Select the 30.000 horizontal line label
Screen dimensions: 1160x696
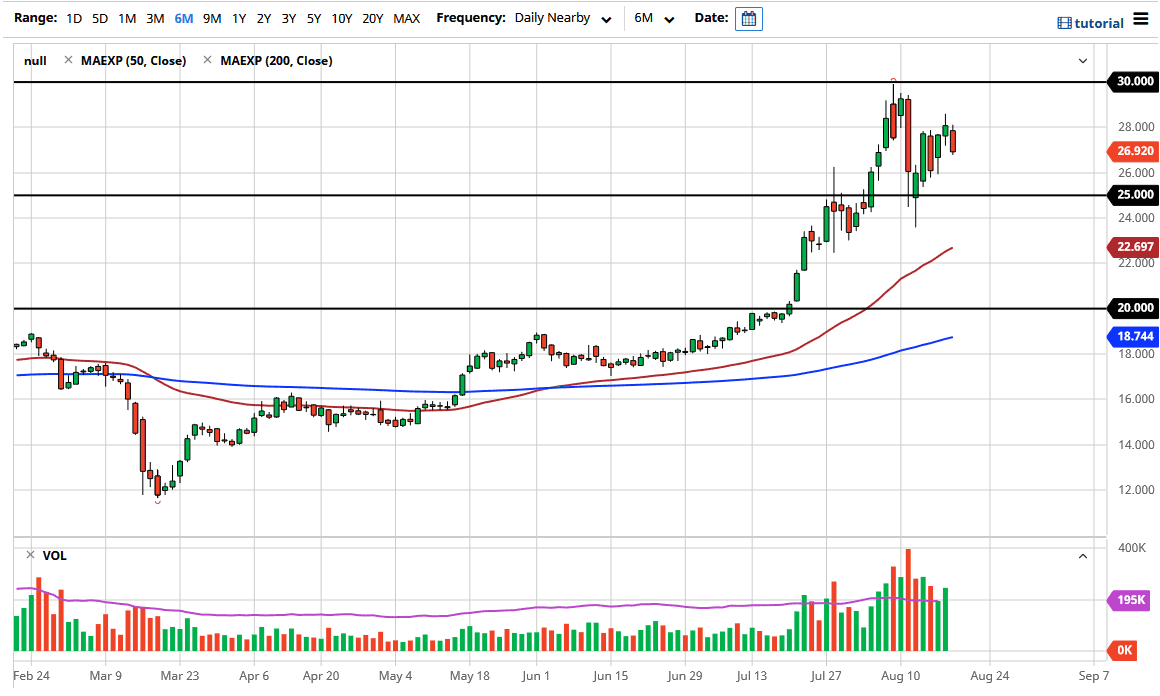point(1131,82)
